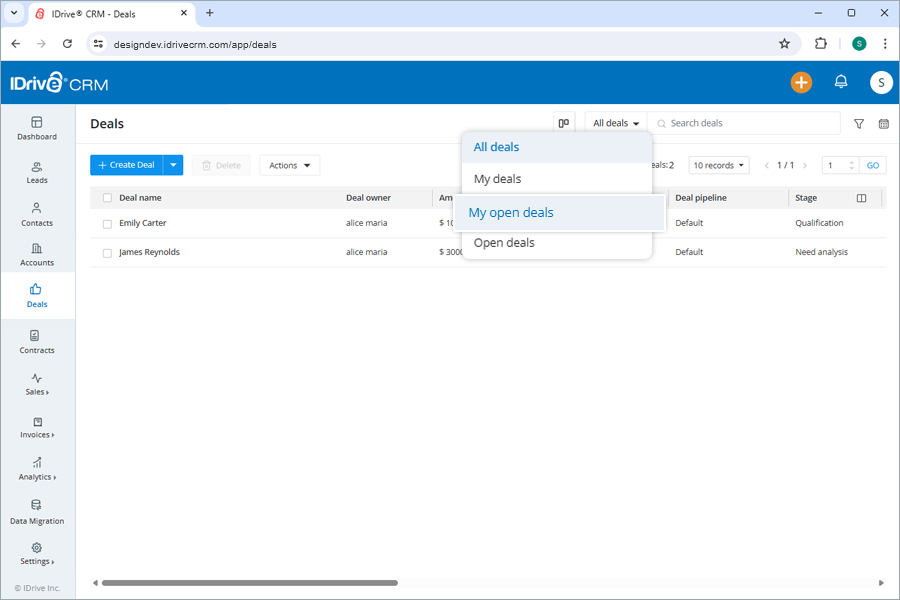Open the calendar view icon

click(x=883, y=123)
